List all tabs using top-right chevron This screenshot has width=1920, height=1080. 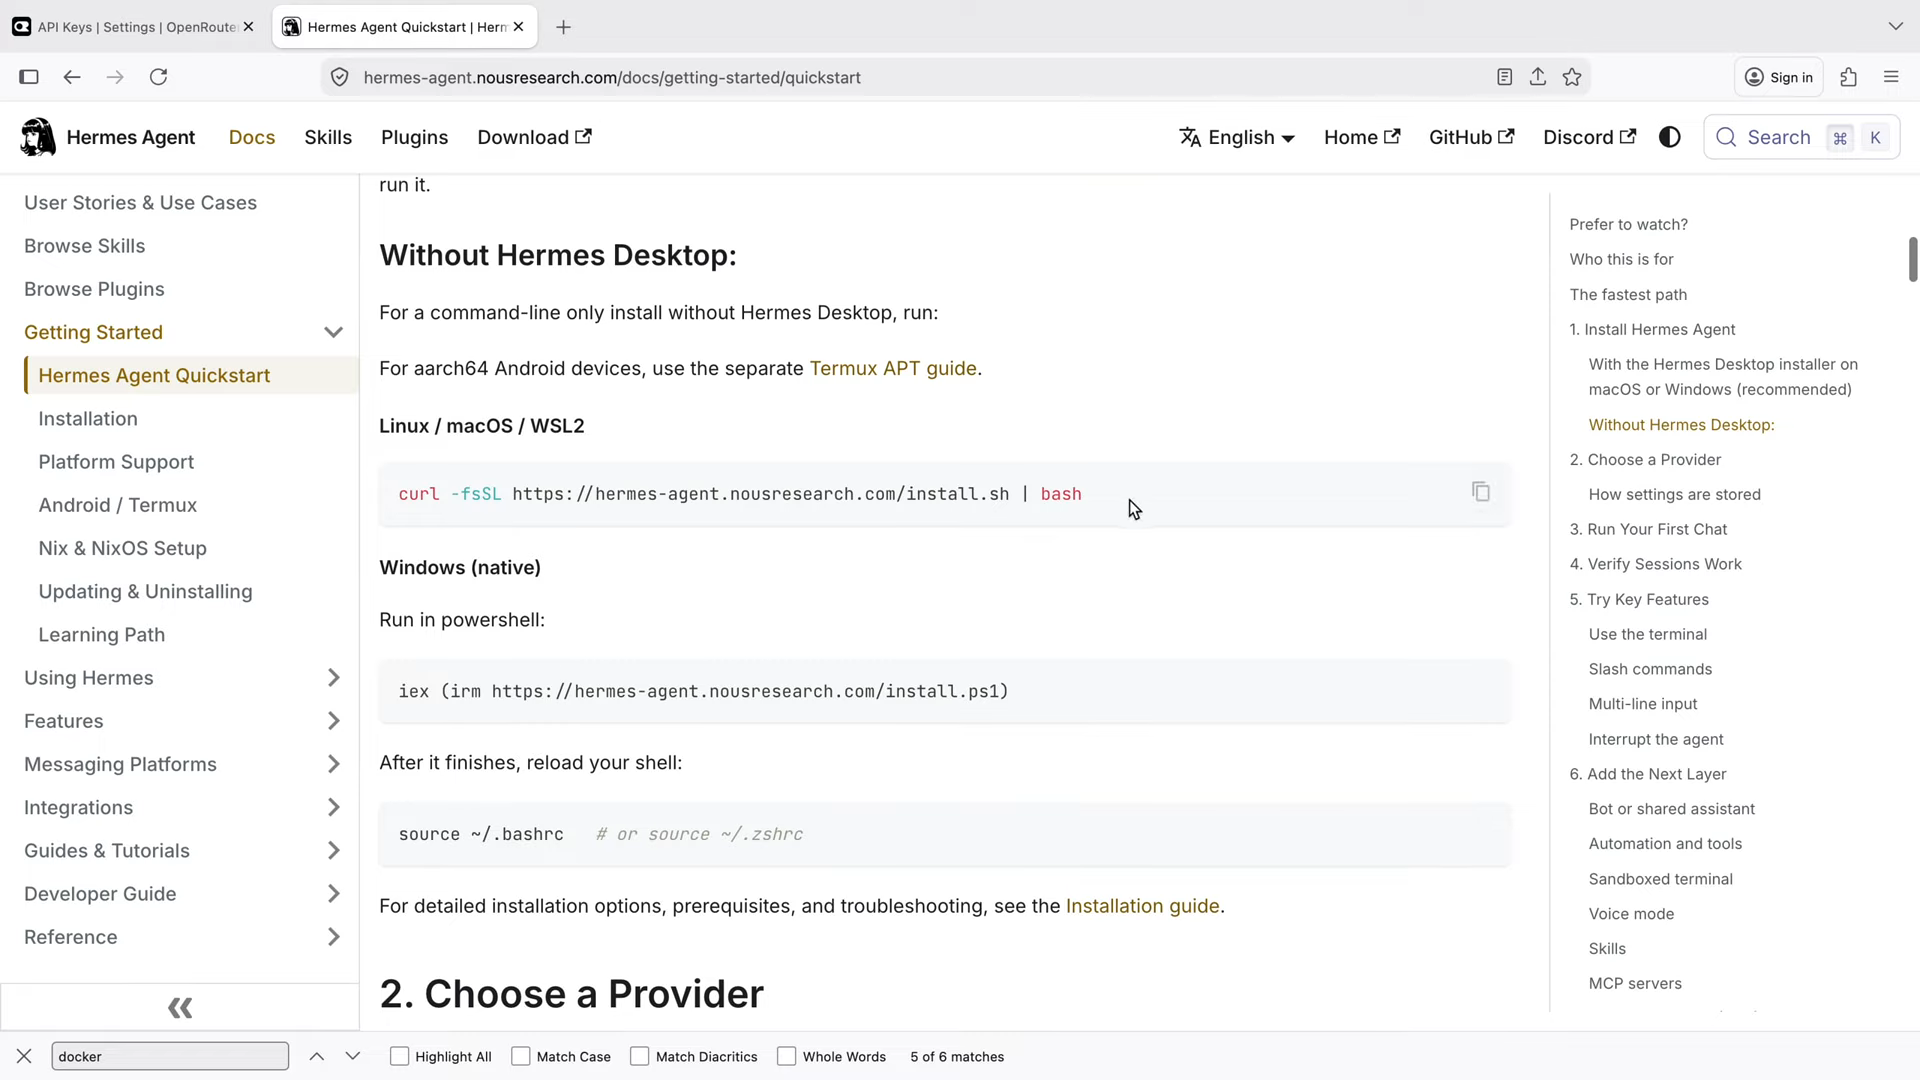[x=1895, y=26]
